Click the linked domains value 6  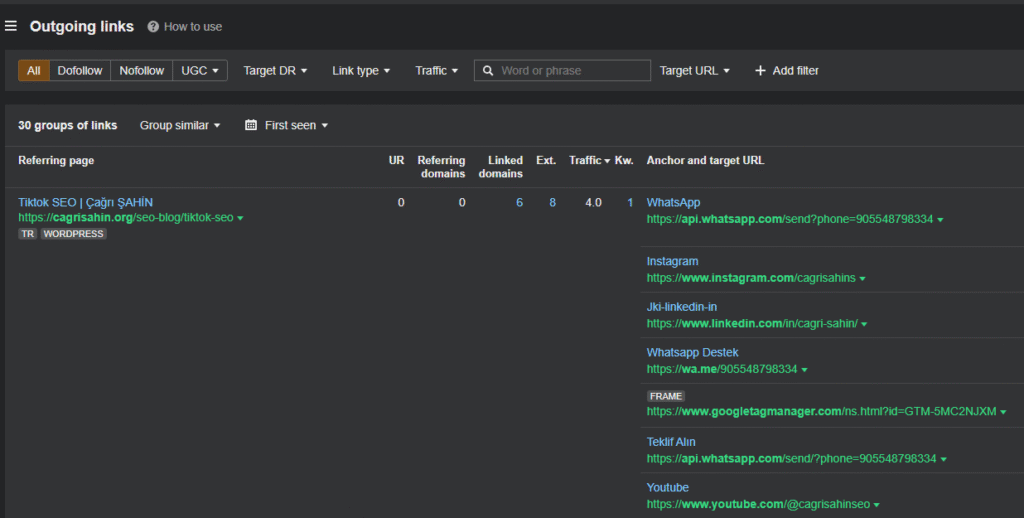[519, 202]
